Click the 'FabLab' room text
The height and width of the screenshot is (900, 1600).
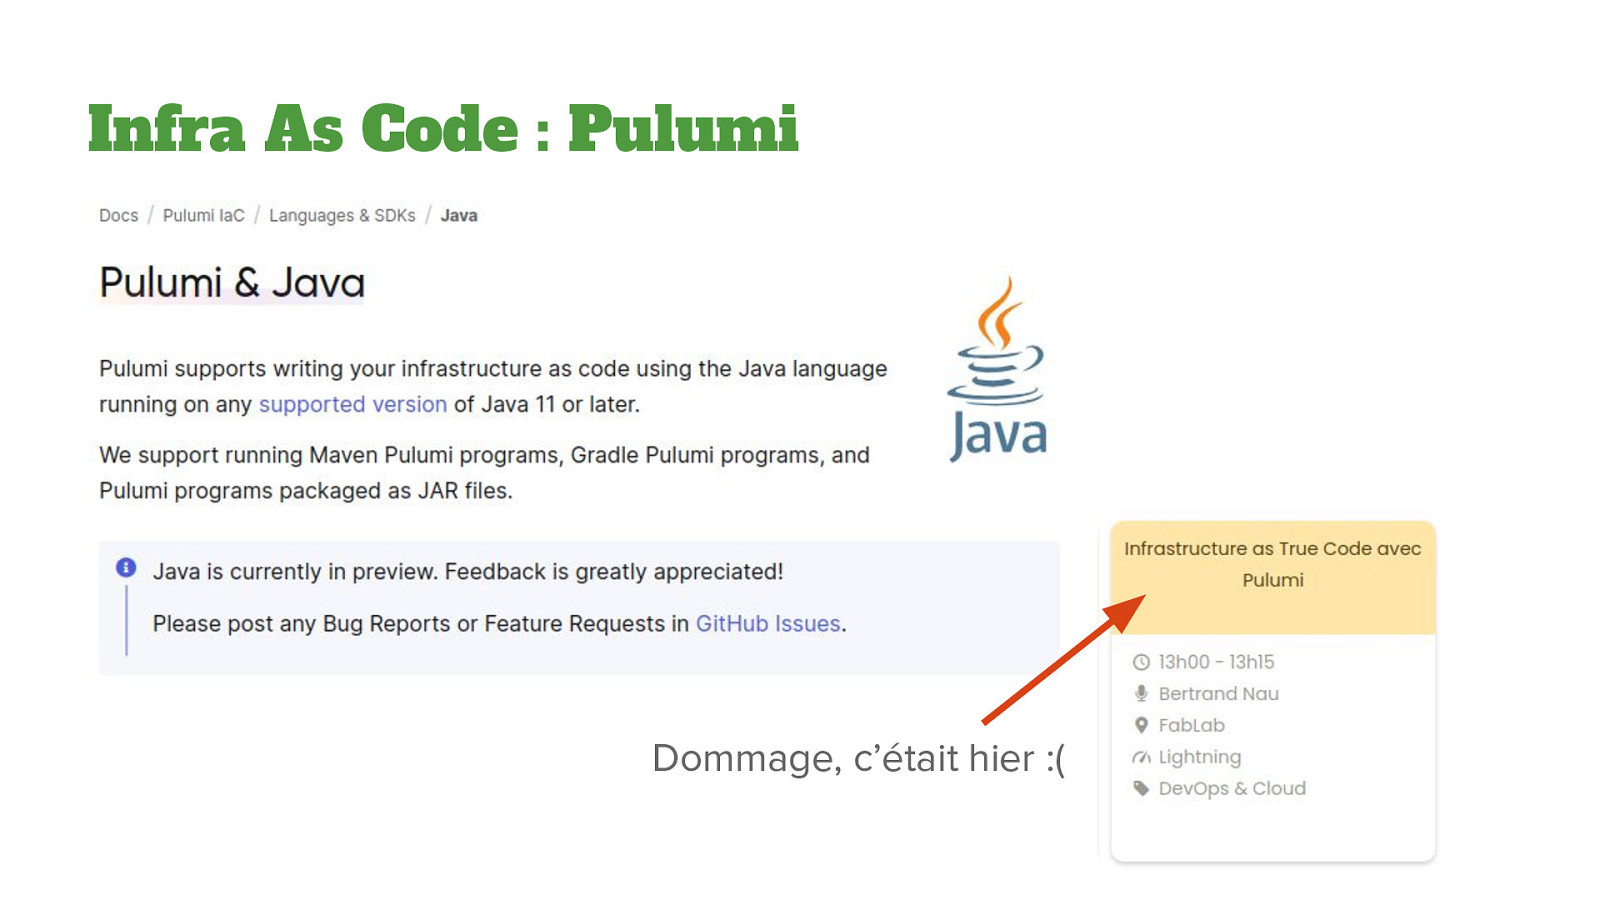click(x=1191, y=725)
